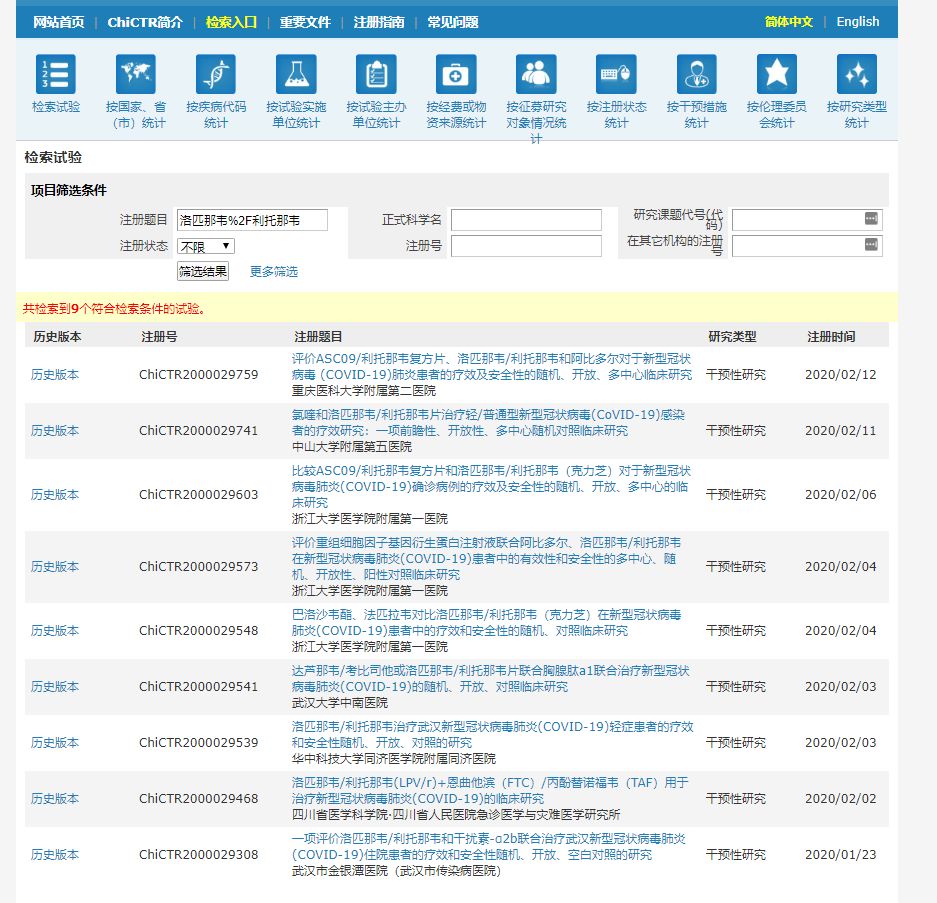Click sponsor text 重庆医科大学附属第二医院

pos(363,391)
